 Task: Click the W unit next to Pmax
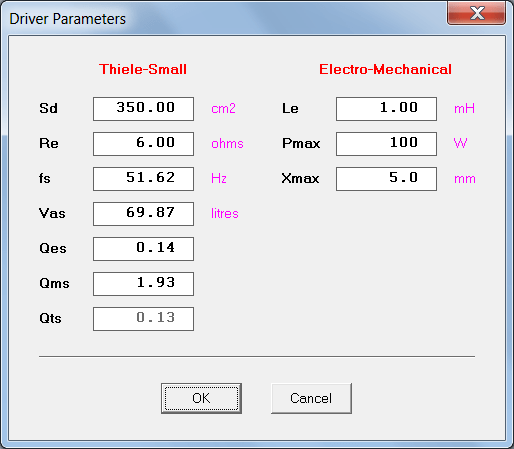point(460,143)
